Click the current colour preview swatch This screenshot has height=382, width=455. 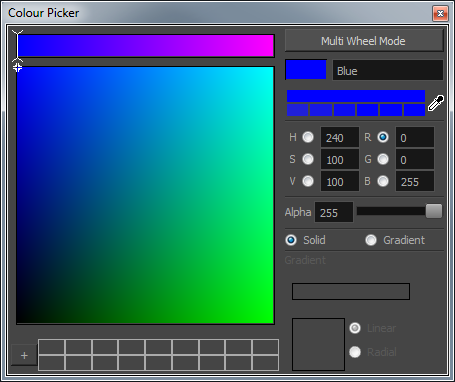[306, 70]
